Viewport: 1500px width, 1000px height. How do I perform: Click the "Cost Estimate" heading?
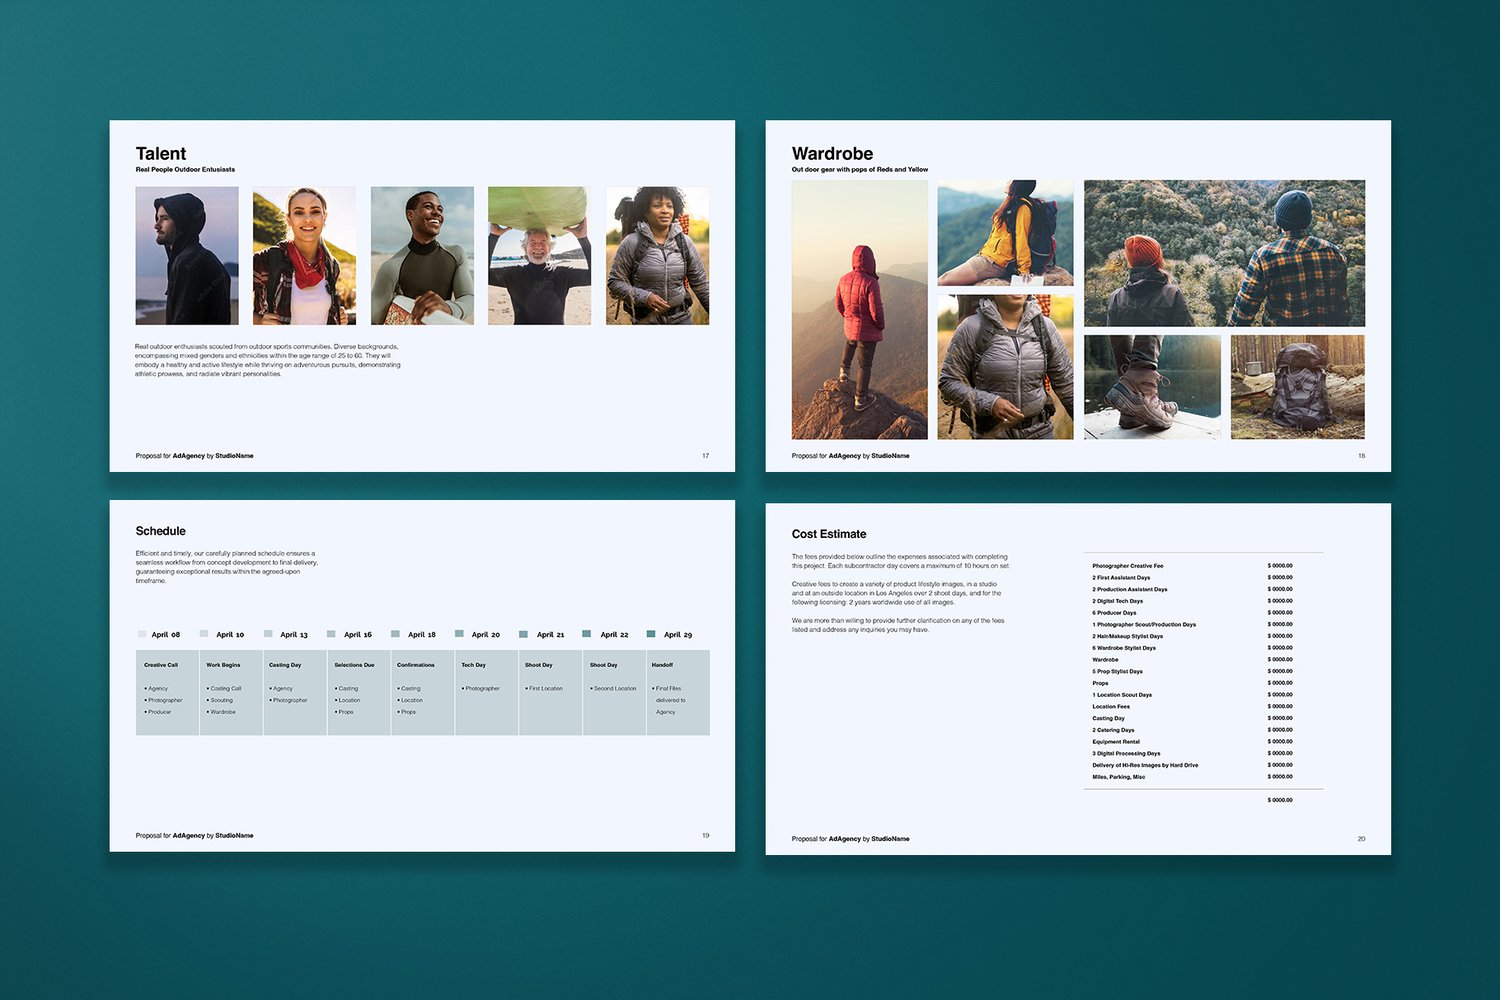tap(829, 534)
